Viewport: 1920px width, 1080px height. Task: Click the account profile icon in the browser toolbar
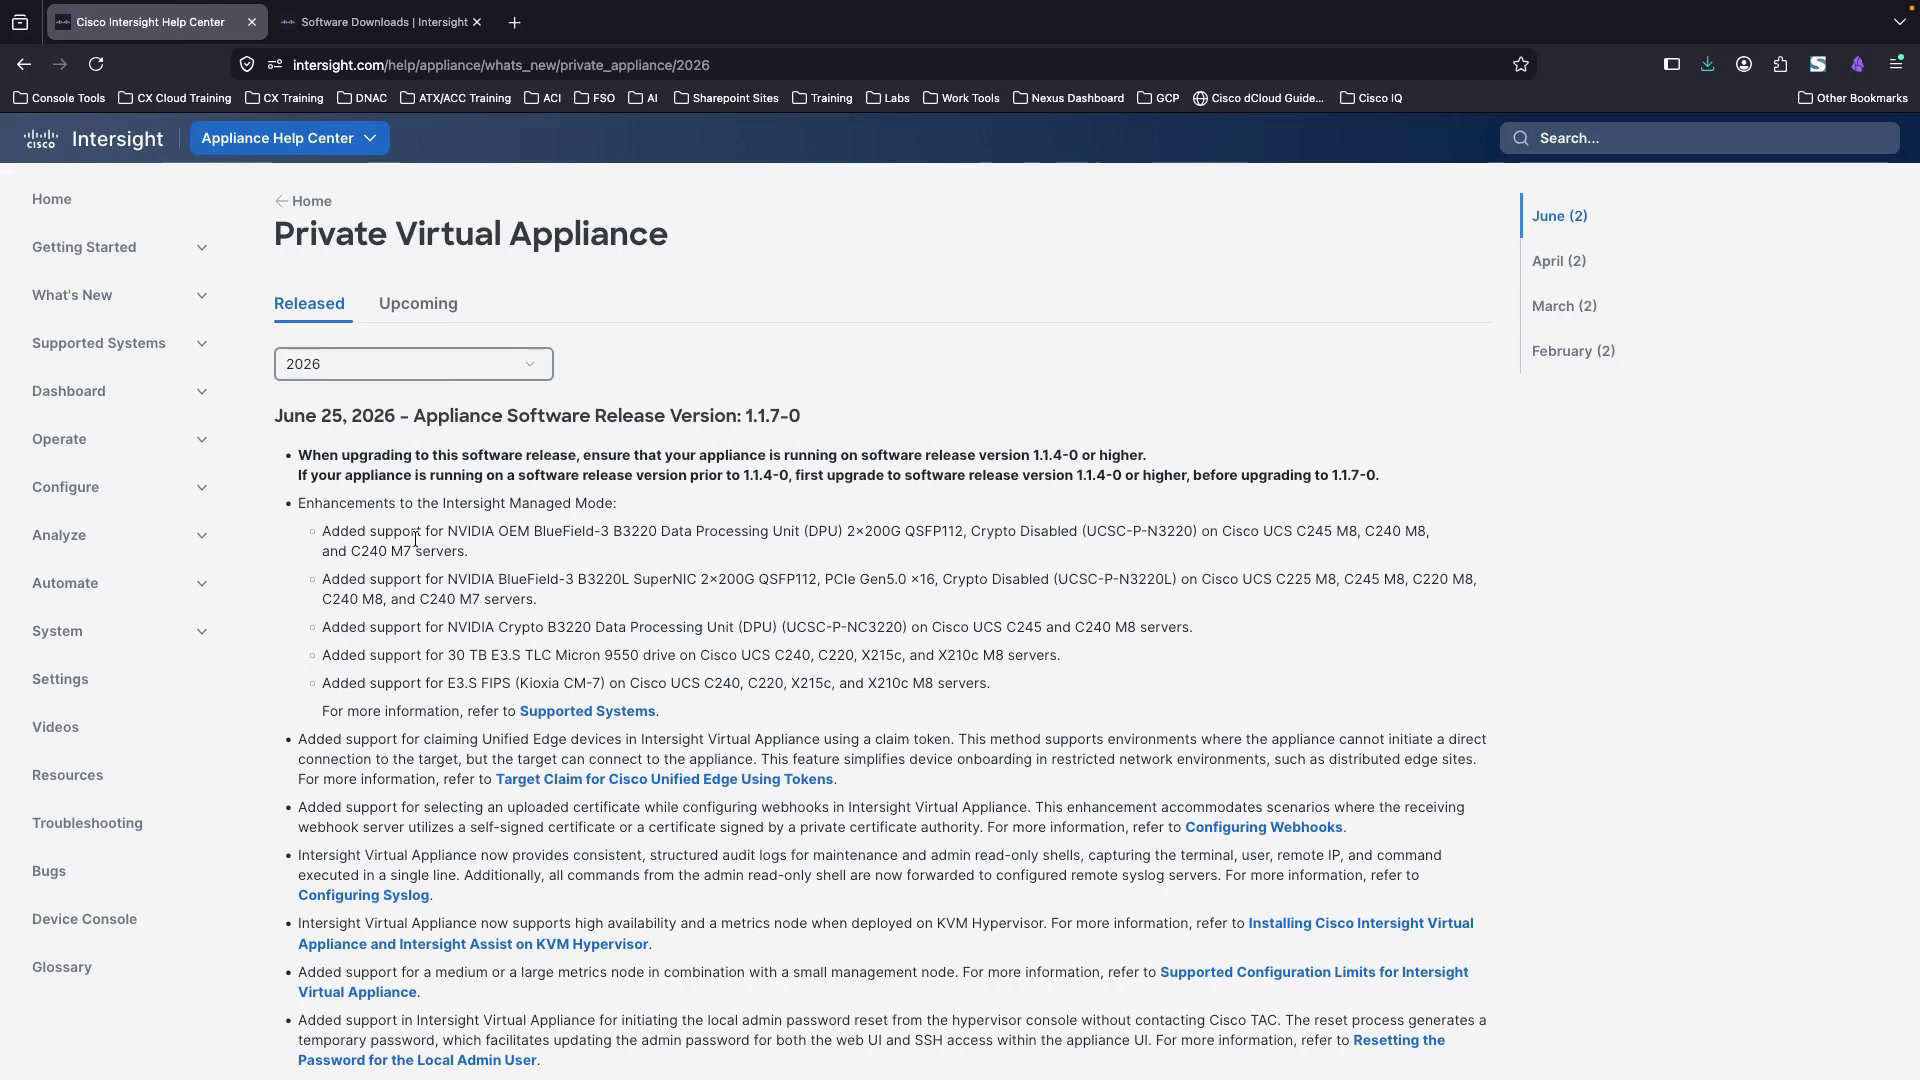pos(1744,64)
